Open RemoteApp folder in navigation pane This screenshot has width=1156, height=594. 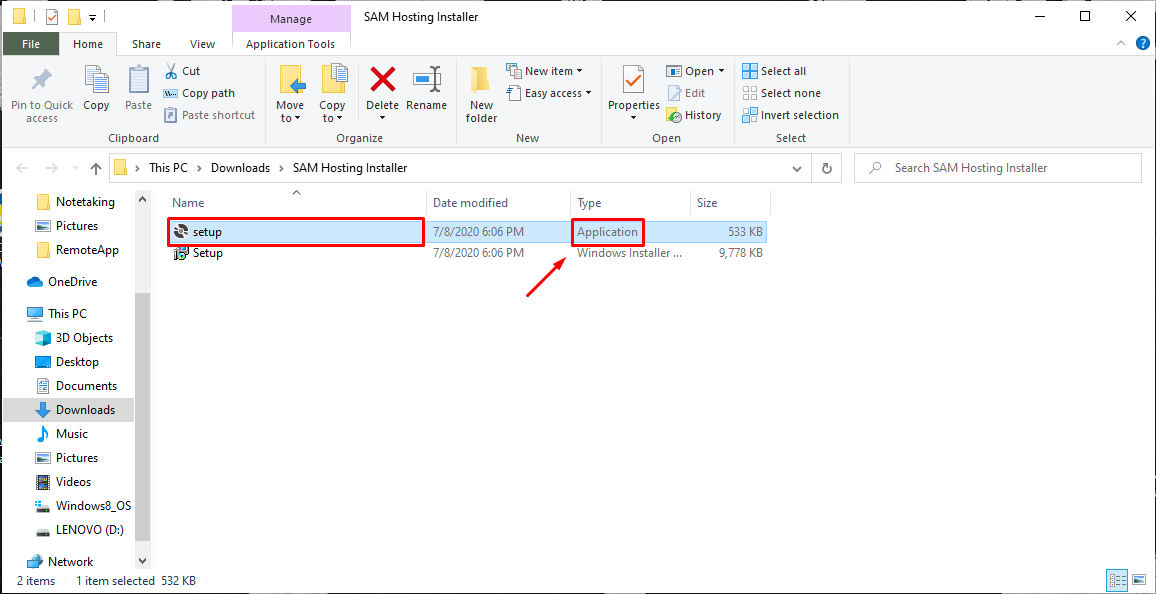[76, 250]
